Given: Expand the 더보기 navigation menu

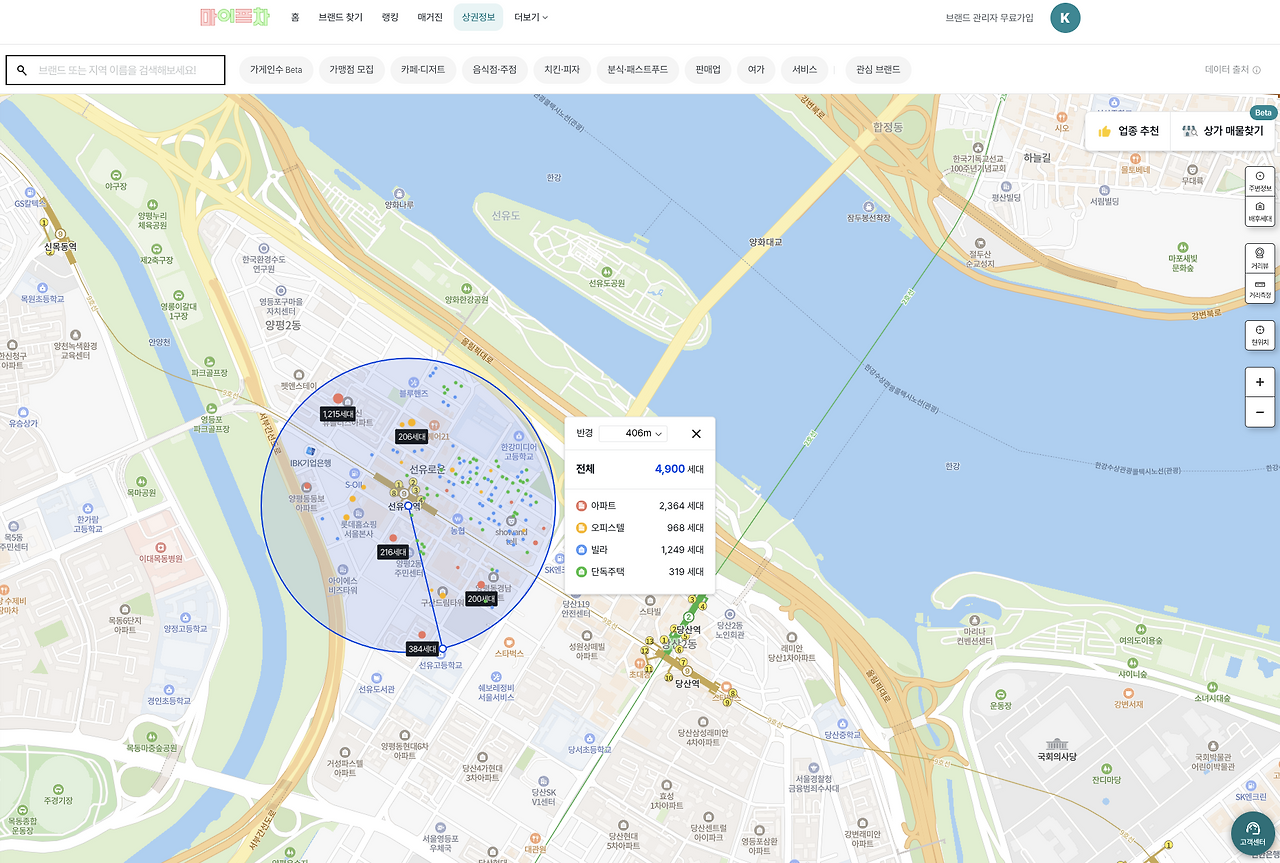Looking at the screenshot, I should click(531, 17).
